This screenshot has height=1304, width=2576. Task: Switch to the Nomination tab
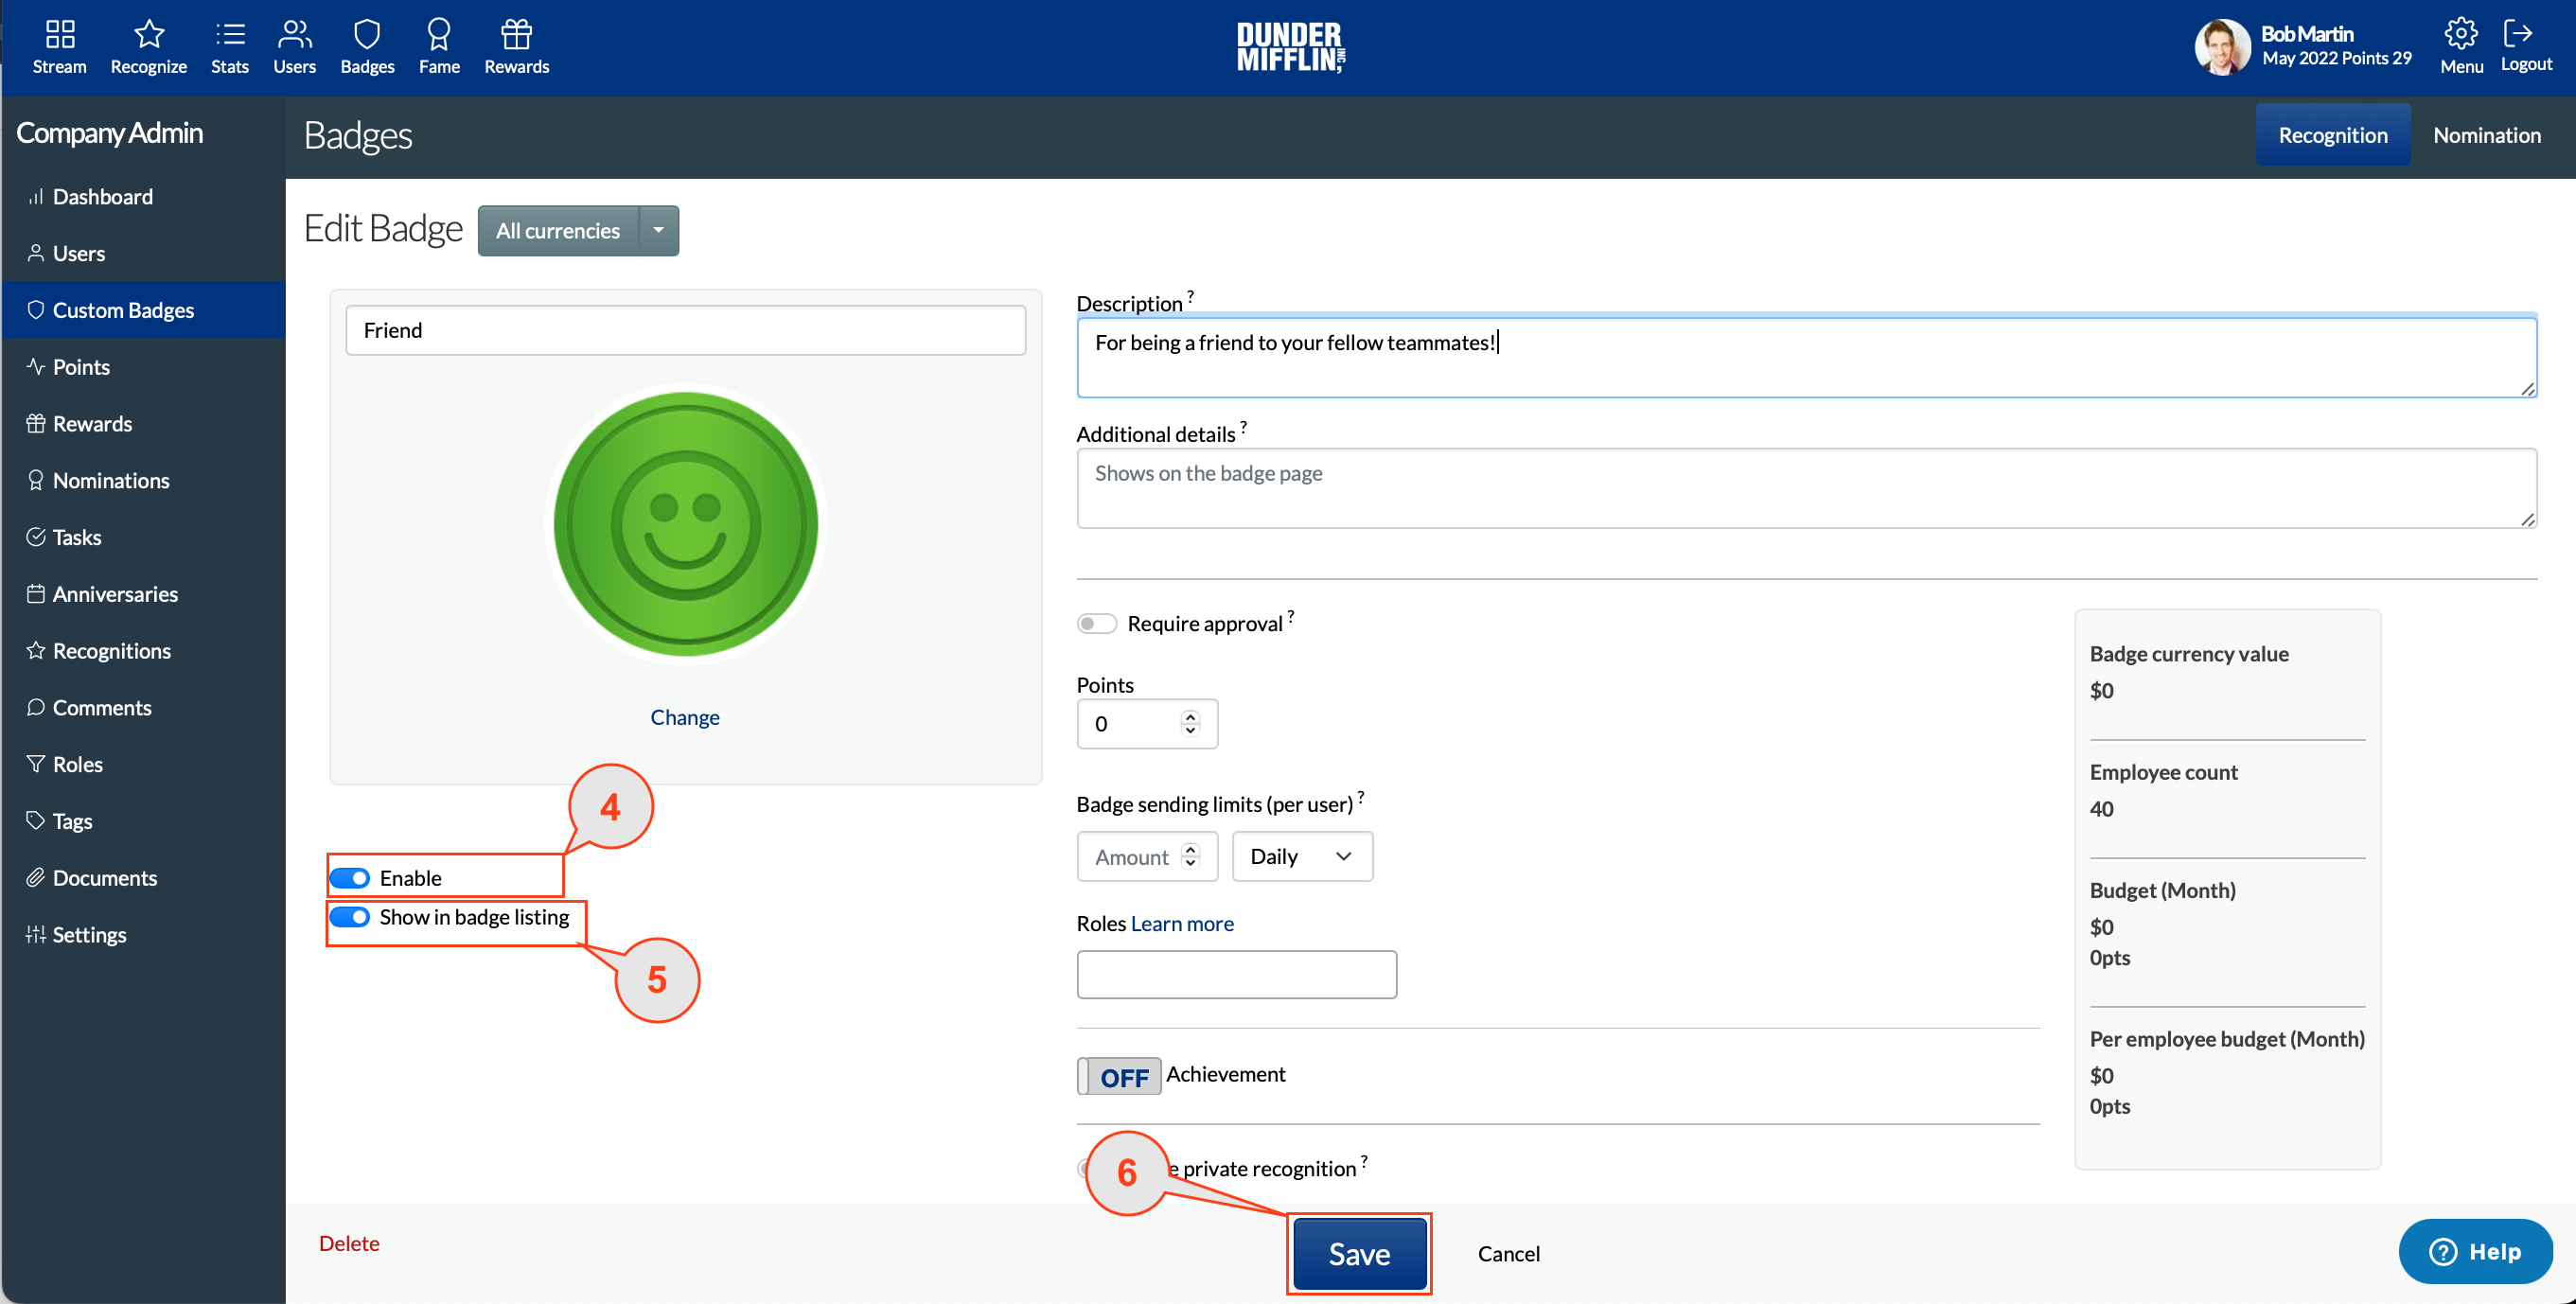[x=2487, y=134]
